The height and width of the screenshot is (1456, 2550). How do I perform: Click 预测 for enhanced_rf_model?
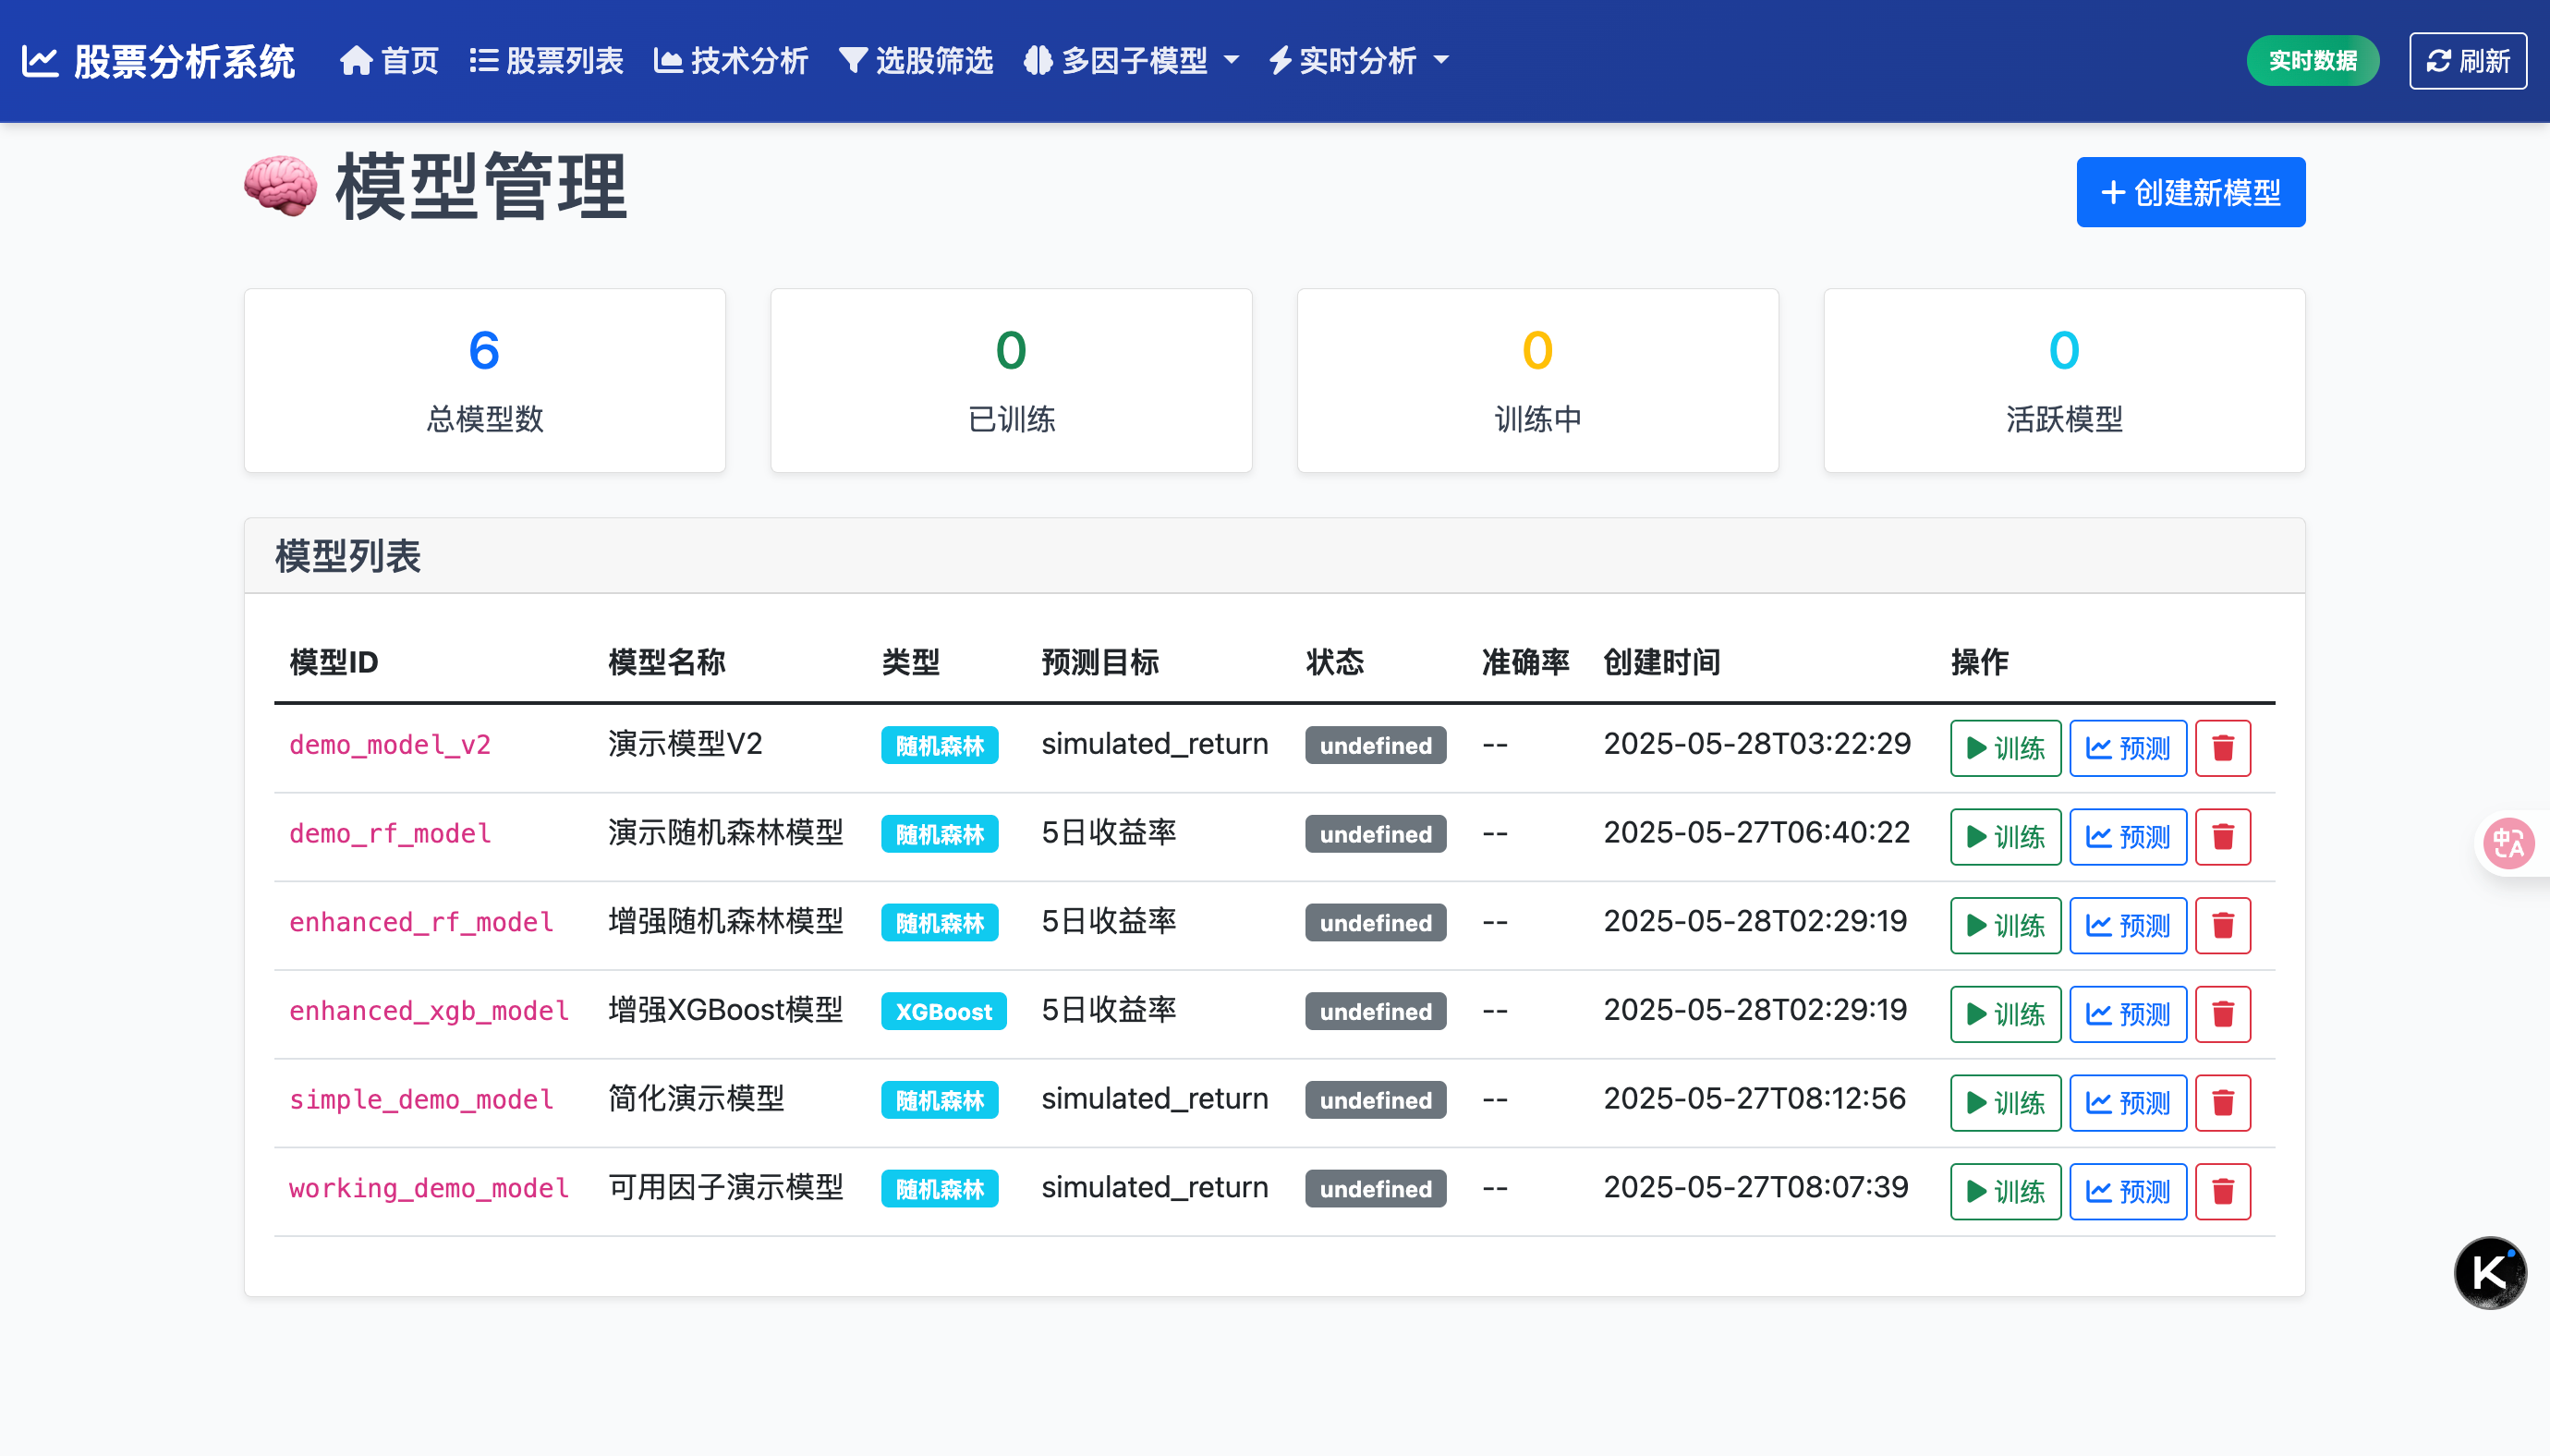tap(2127, 926)
